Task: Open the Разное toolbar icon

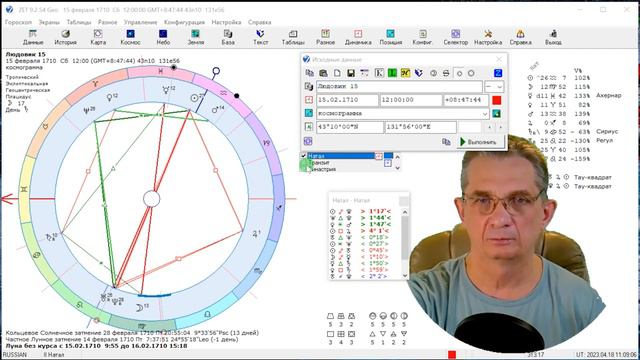Action: click(x=325, y=37)
